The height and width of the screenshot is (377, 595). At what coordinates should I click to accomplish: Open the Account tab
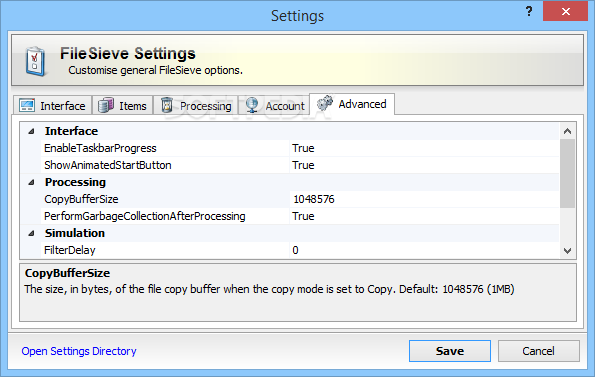tap(274, 105)
